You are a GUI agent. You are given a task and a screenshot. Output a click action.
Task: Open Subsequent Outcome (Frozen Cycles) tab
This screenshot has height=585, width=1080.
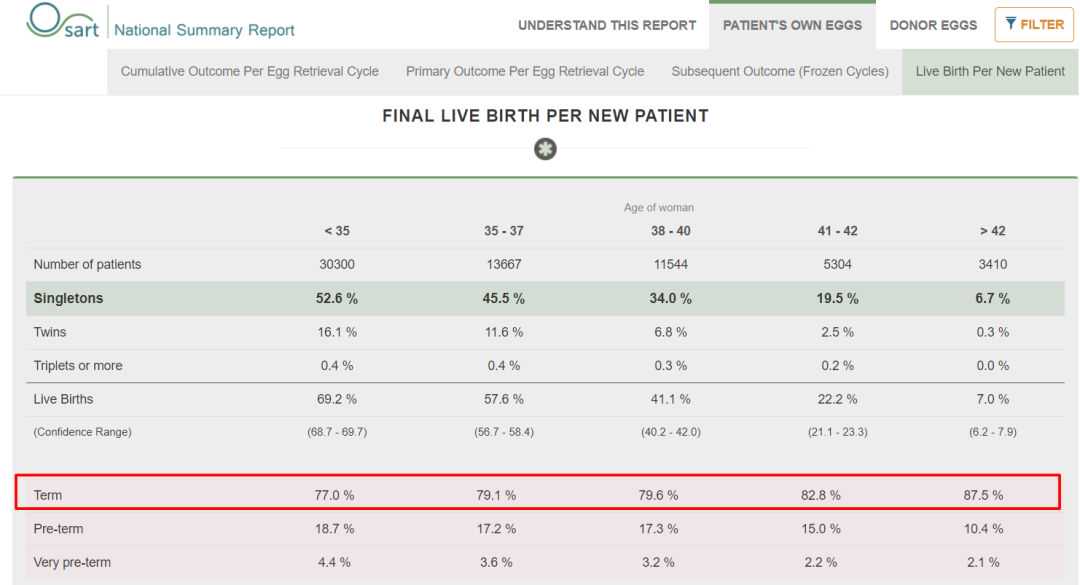coord(780,72)
